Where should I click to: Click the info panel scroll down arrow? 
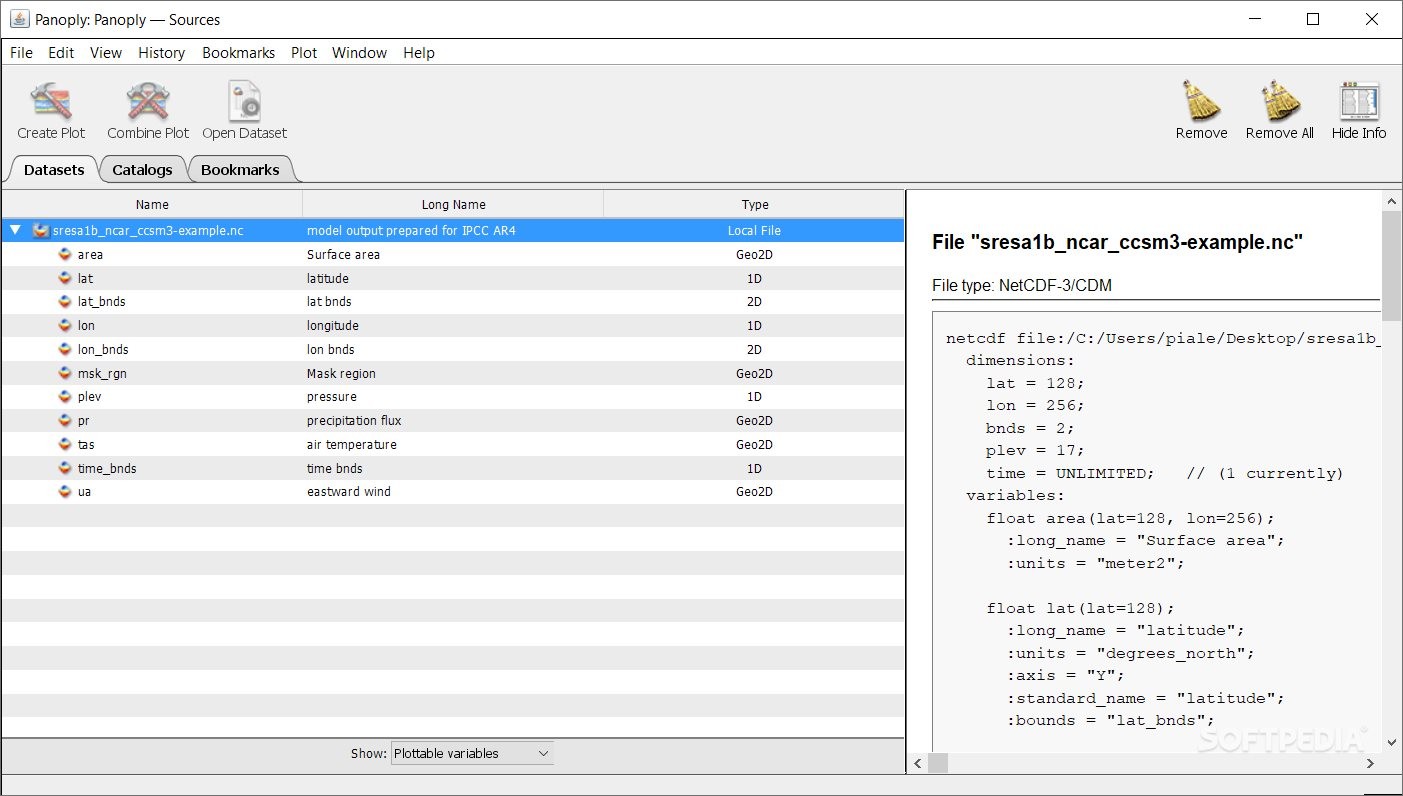click(1391, 743)
